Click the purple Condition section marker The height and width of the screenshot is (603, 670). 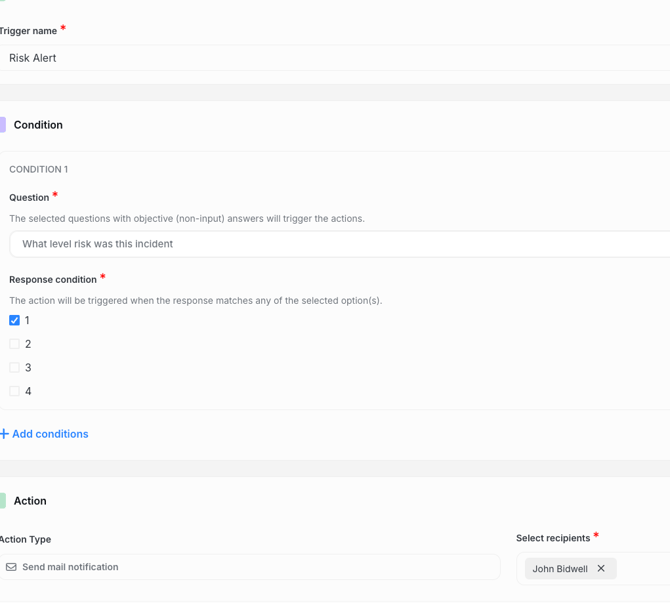coord(3,125)
